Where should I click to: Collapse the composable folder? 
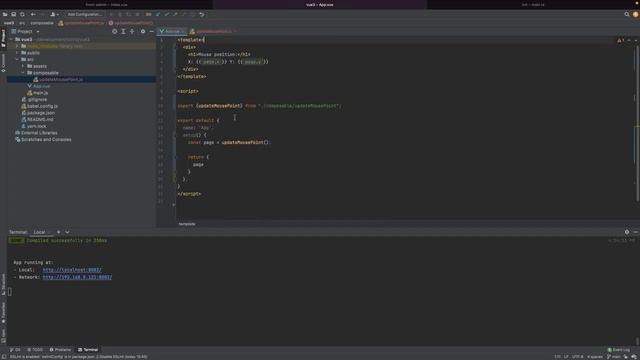(23, 73)
